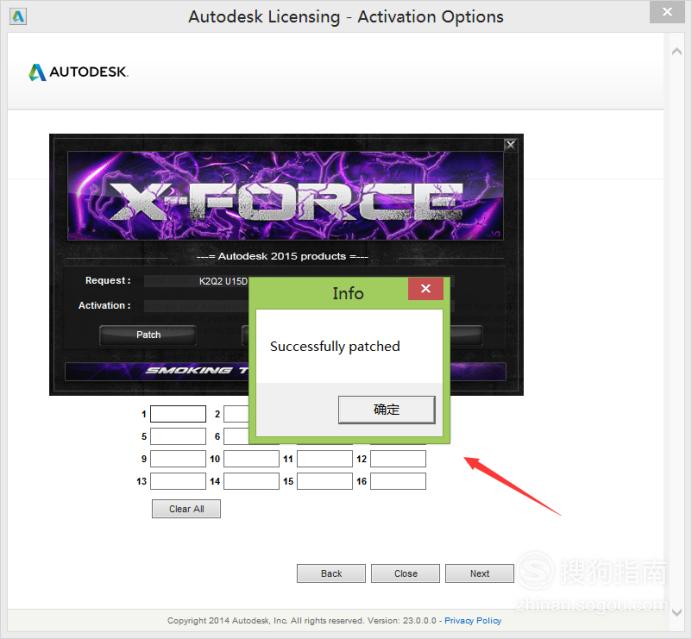The height and width of the screenshot is (639, 692).
Task: Click activation input box 16
Action: (398, 481)
